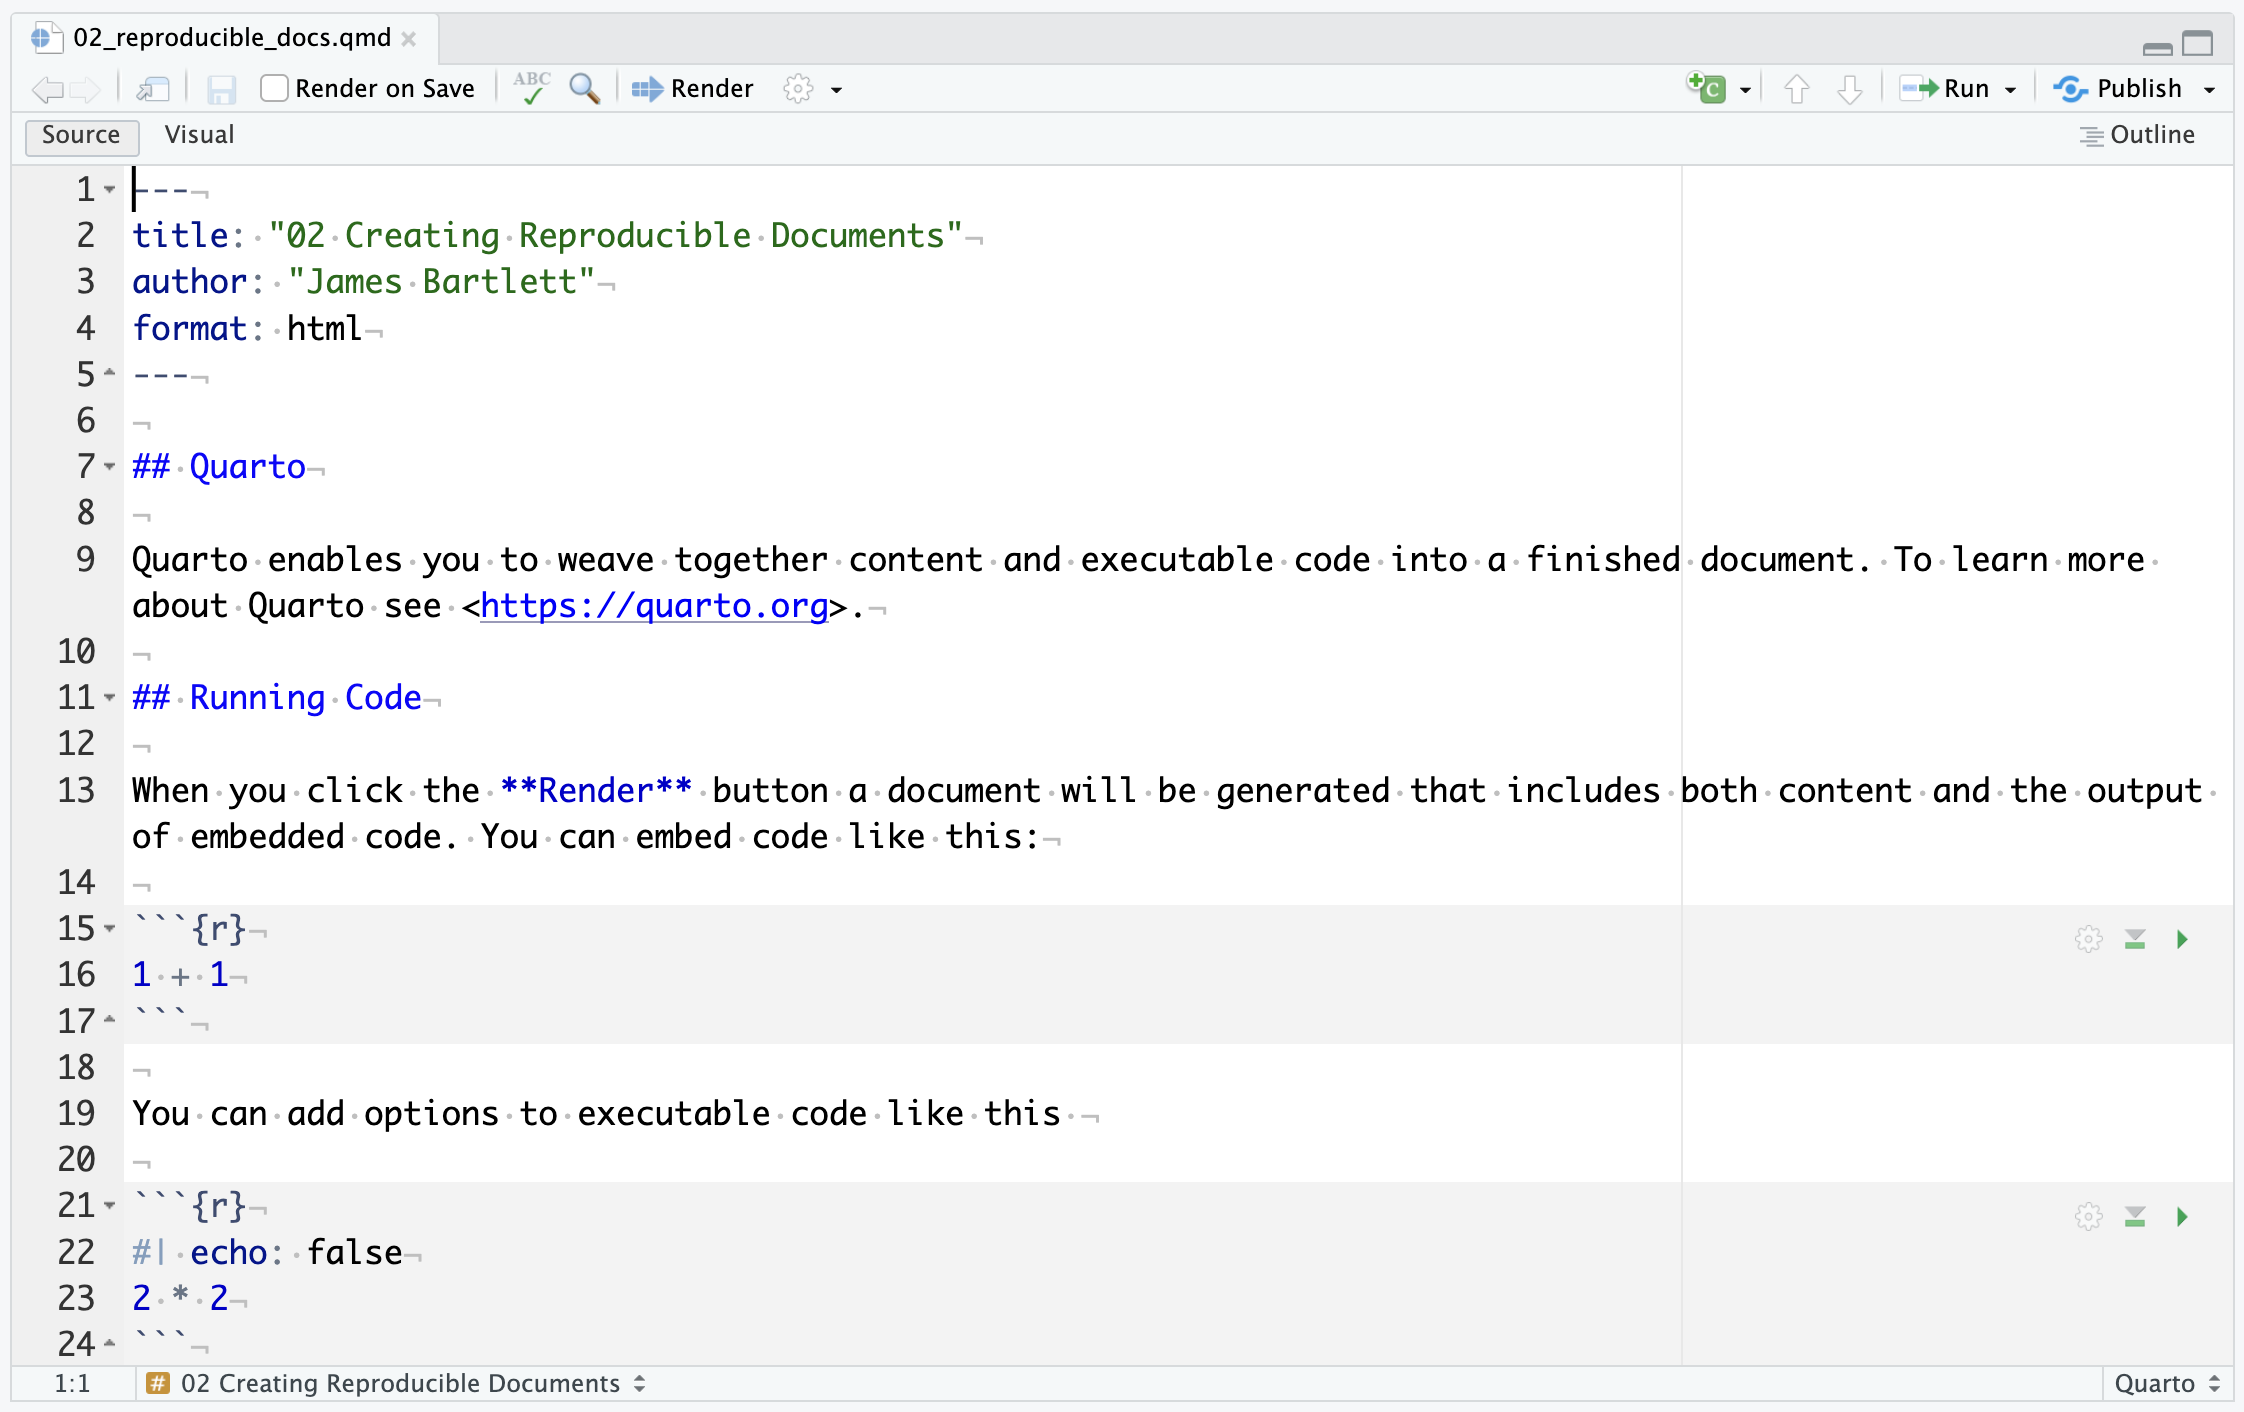The height and width of the screenshot is (1412, 2244).
Task: Open Run options dropdown
Action: tap(2011, 90)
